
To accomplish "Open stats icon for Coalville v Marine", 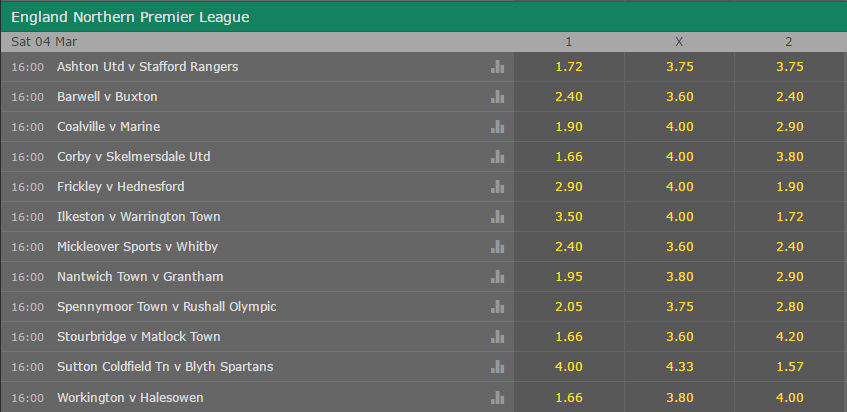I will (498, 126).
